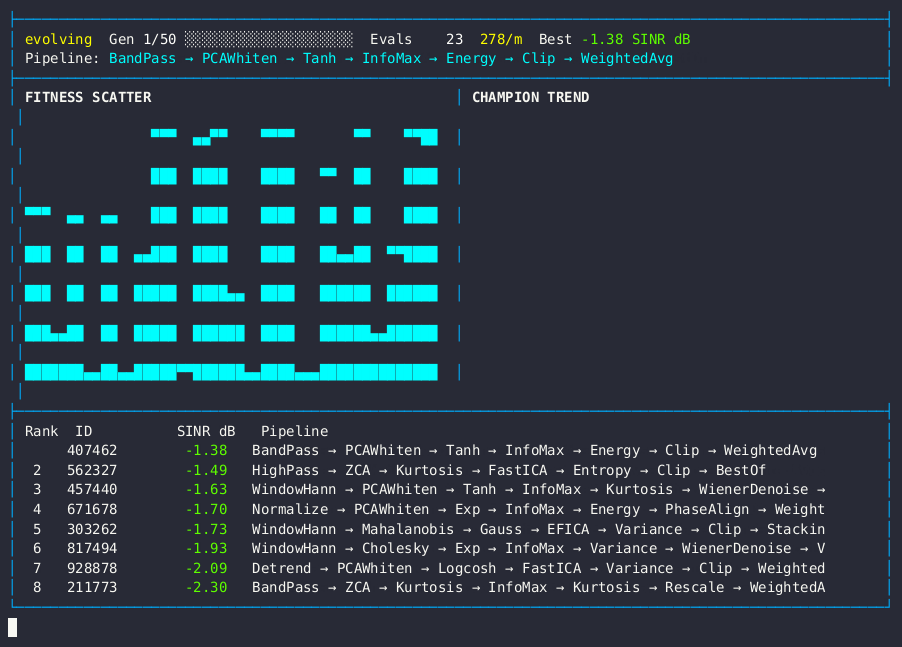902x647 pixels.
Task: Click the 'Rank' column header
Action: click(41, 431)
